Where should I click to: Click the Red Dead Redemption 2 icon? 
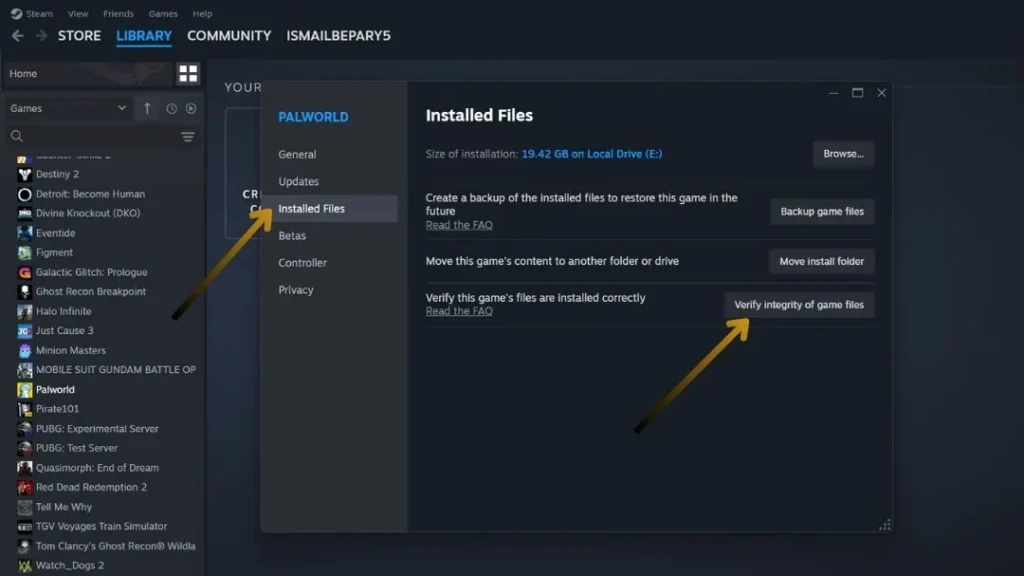[25, 487]
